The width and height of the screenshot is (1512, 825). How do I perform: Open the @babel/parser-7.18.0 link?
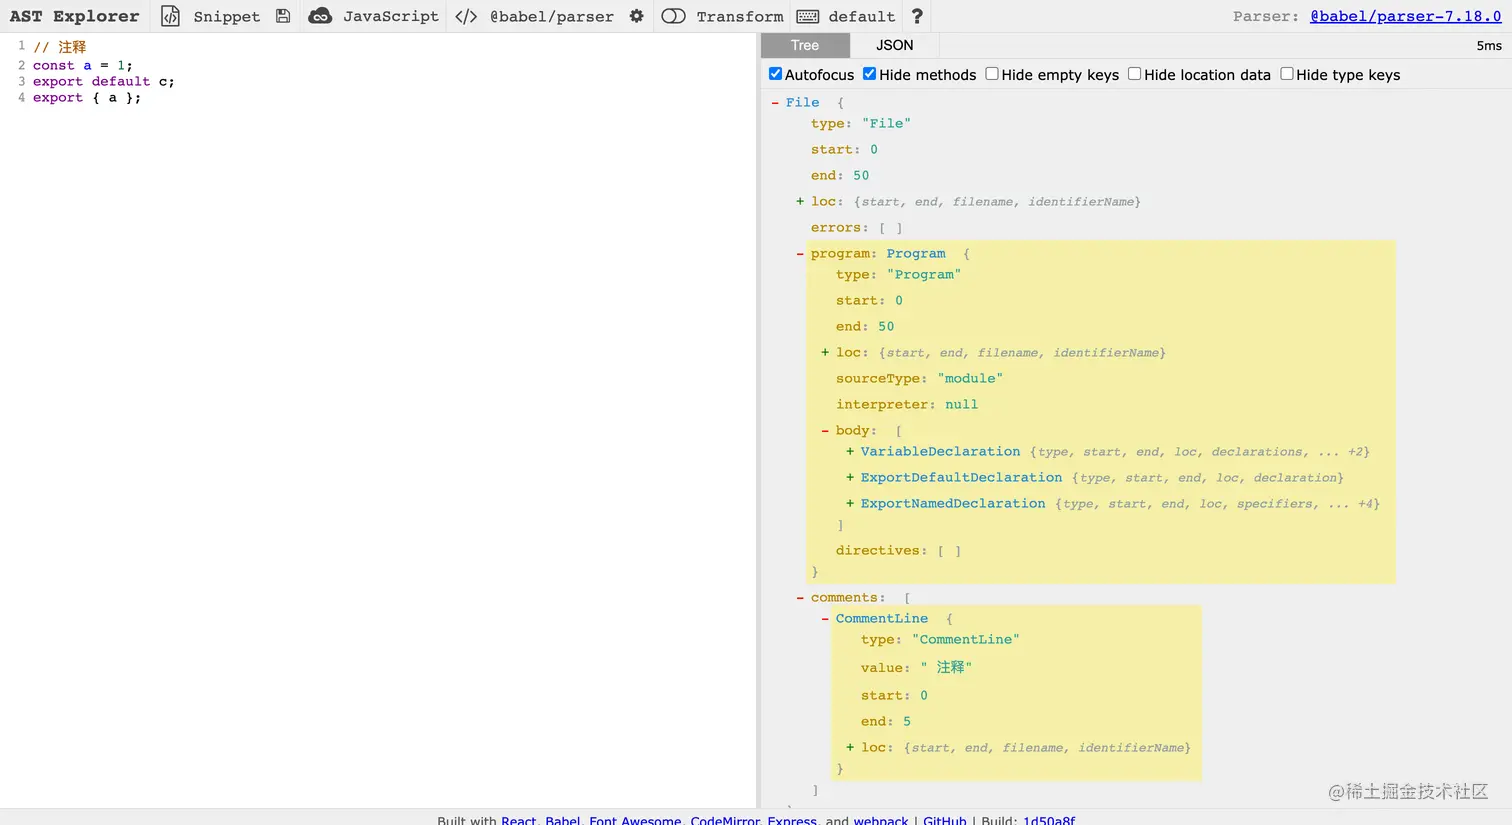[x=1406, y=16]
